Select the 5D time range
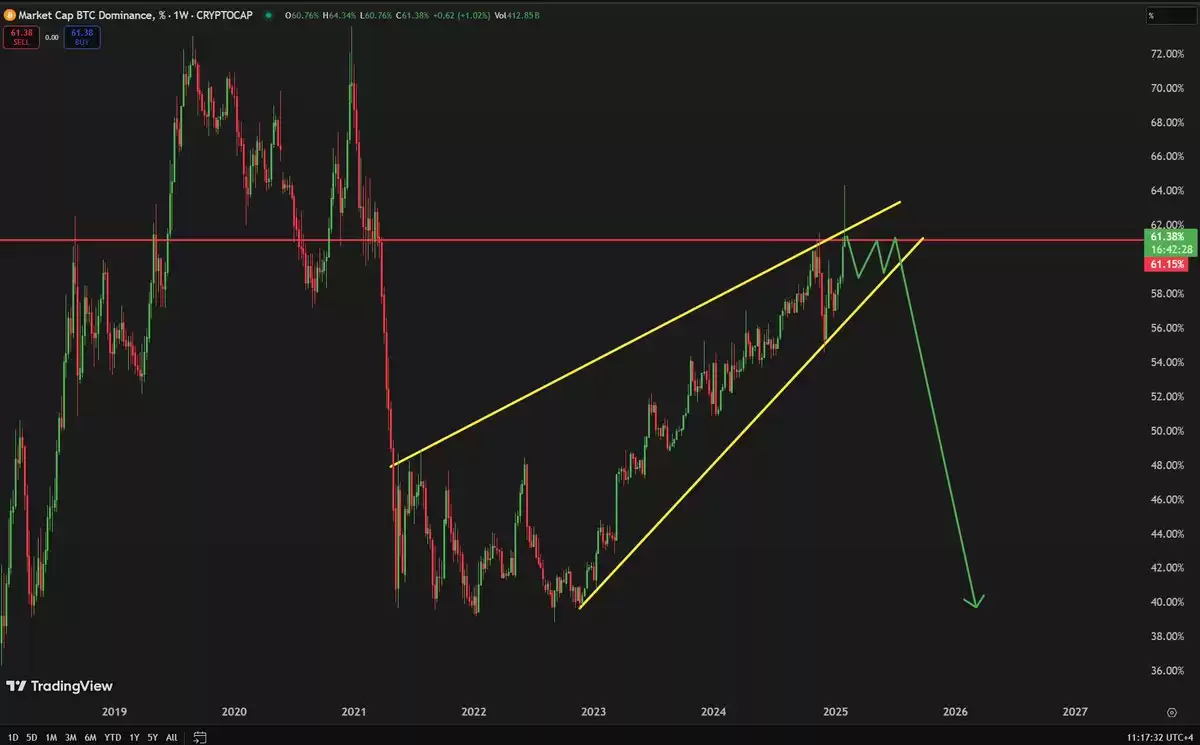Image resolution: width=1200 pixels, height=745 pixels. (x=32, y=737)
